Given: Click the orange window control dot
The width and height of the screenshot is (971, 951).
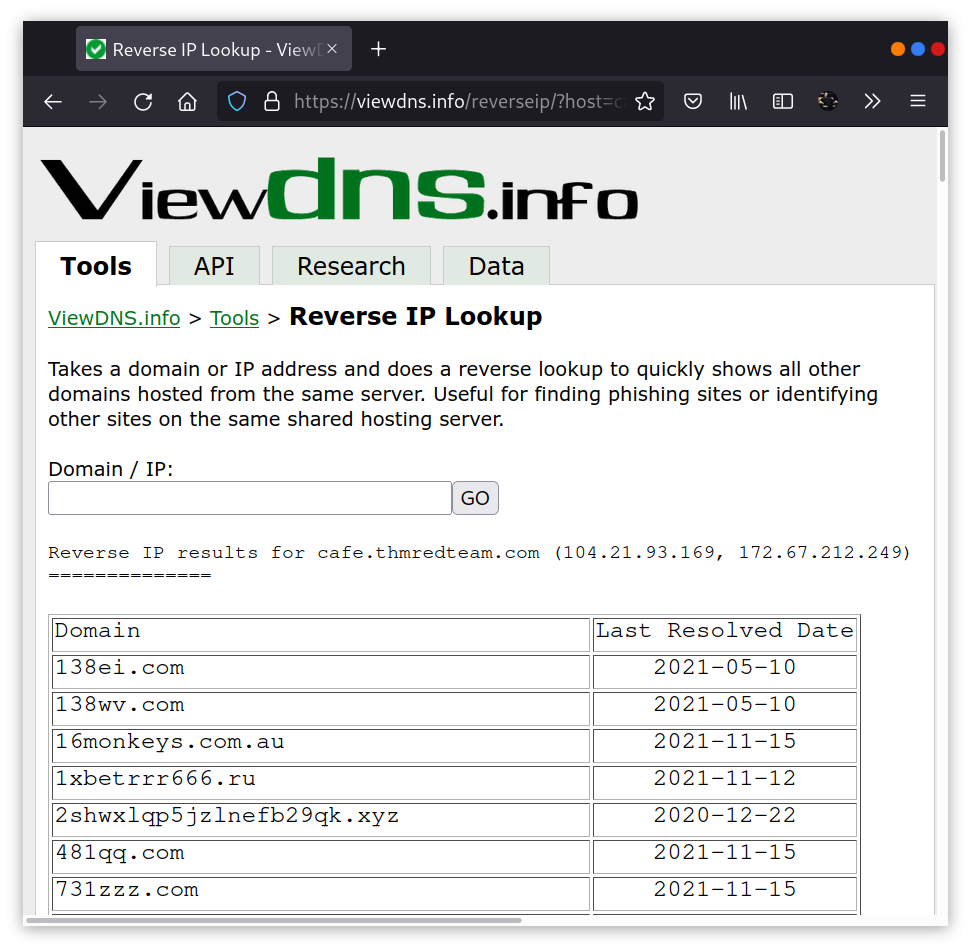Looking at the screenshot, I should pyautogui.click(x=897, y=49).
